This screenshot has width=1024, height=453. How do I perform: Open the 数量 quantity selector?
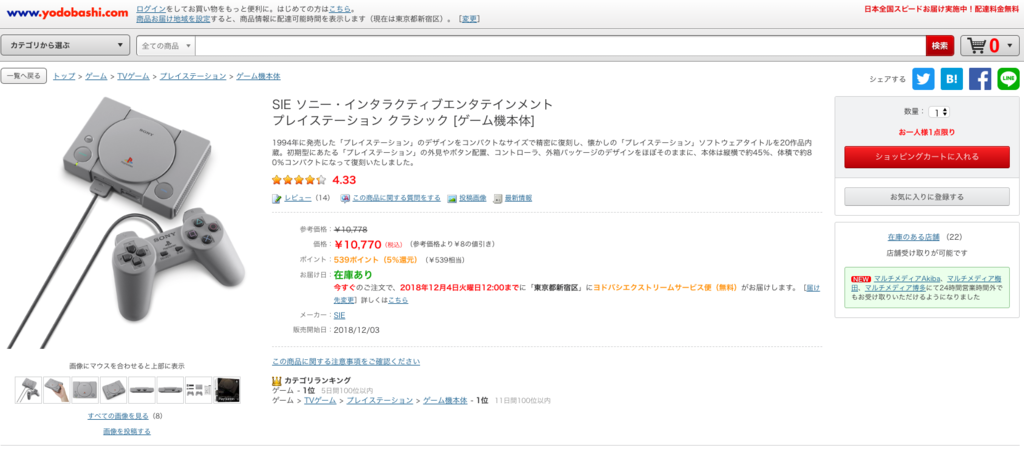(939, 112)
